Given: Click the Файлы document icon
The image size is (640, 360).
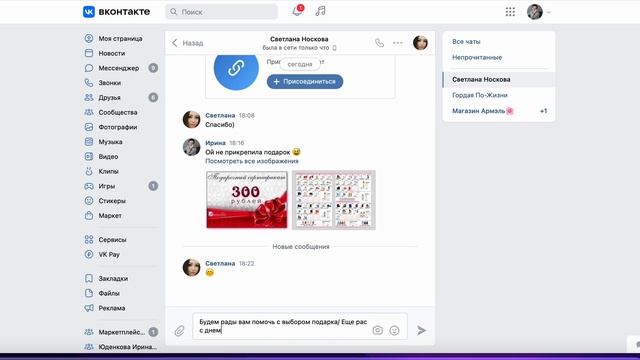Looking at the screenshot, I should point(89,293).
